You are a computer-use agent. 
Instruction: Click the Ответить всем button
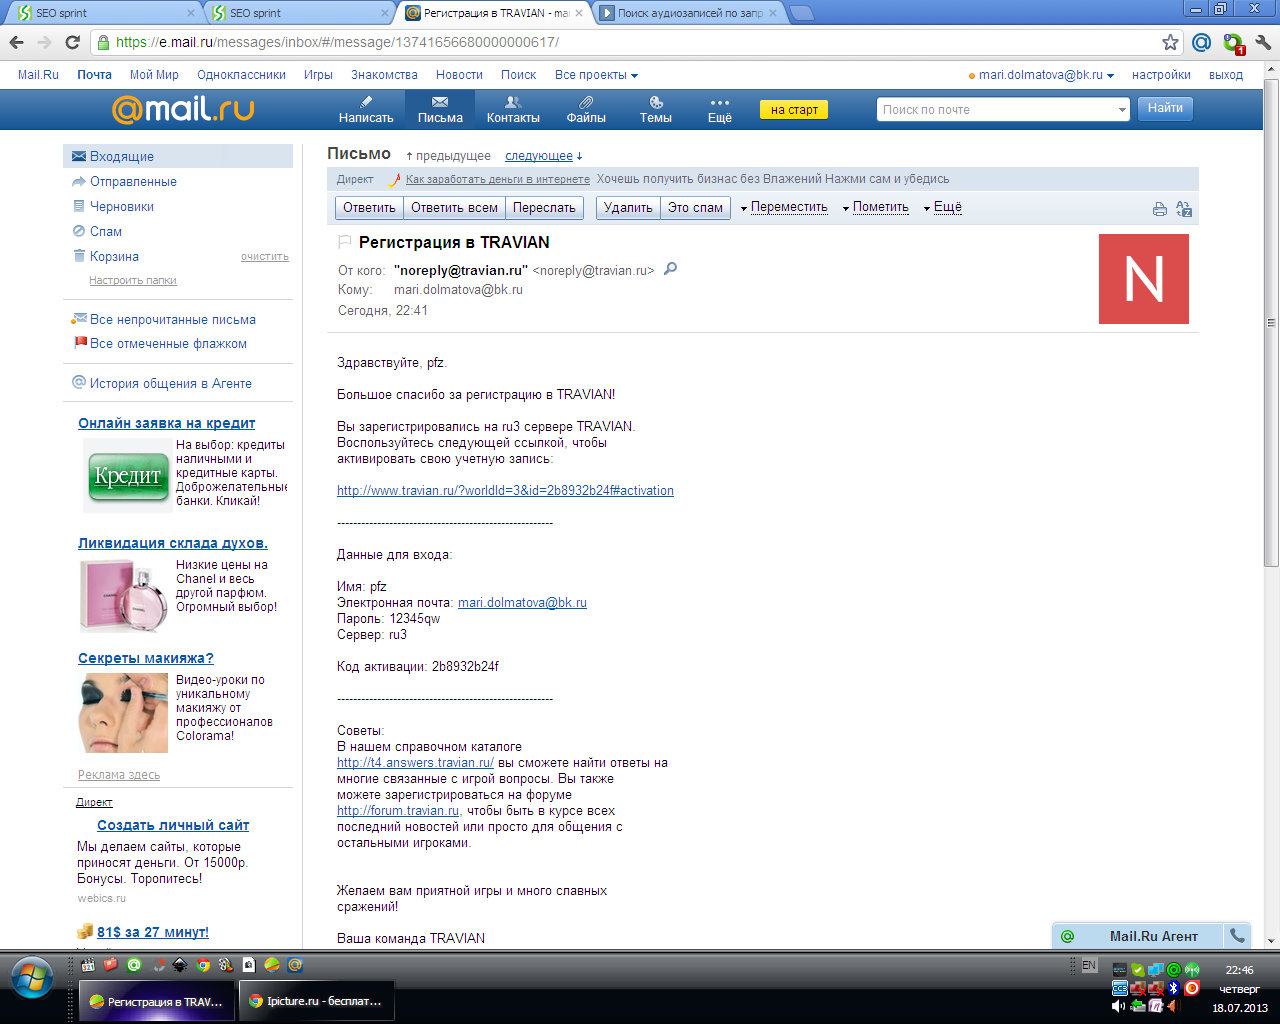[x=454, y=208]
